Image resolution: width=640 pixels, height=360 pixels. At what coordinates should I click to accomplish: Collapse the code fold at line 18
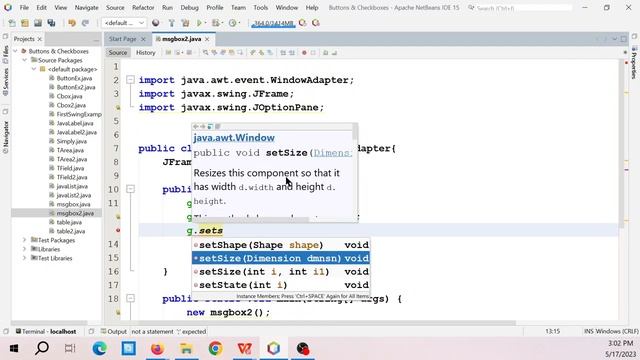(130, 298)
